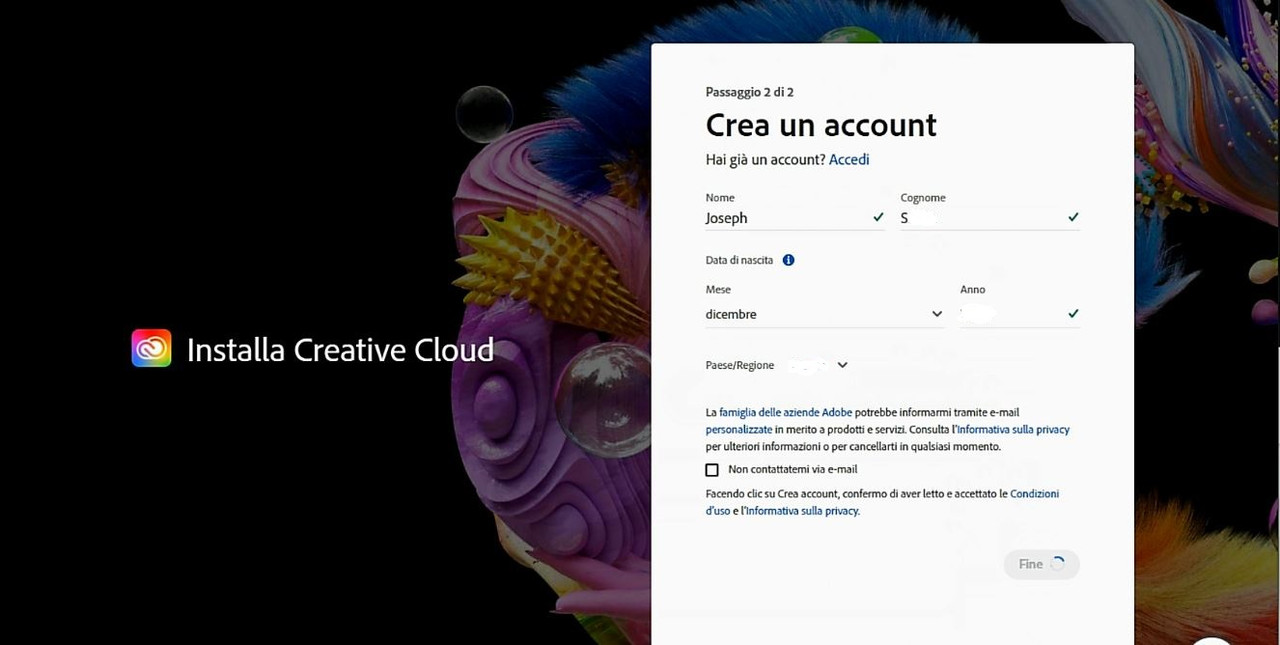
Task: Click the Anno input field
Action: pos(1020,314)
